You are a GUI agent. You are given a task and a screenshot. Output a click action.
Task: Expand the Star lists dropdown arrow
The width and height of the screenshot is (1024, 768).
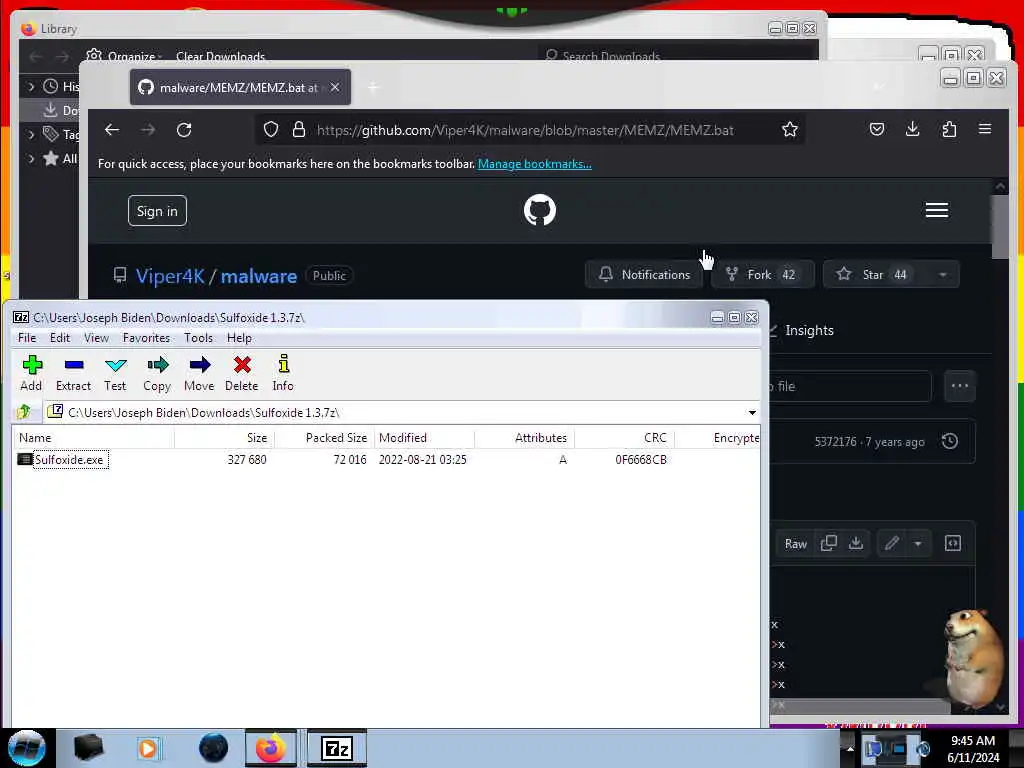[942, 274]
